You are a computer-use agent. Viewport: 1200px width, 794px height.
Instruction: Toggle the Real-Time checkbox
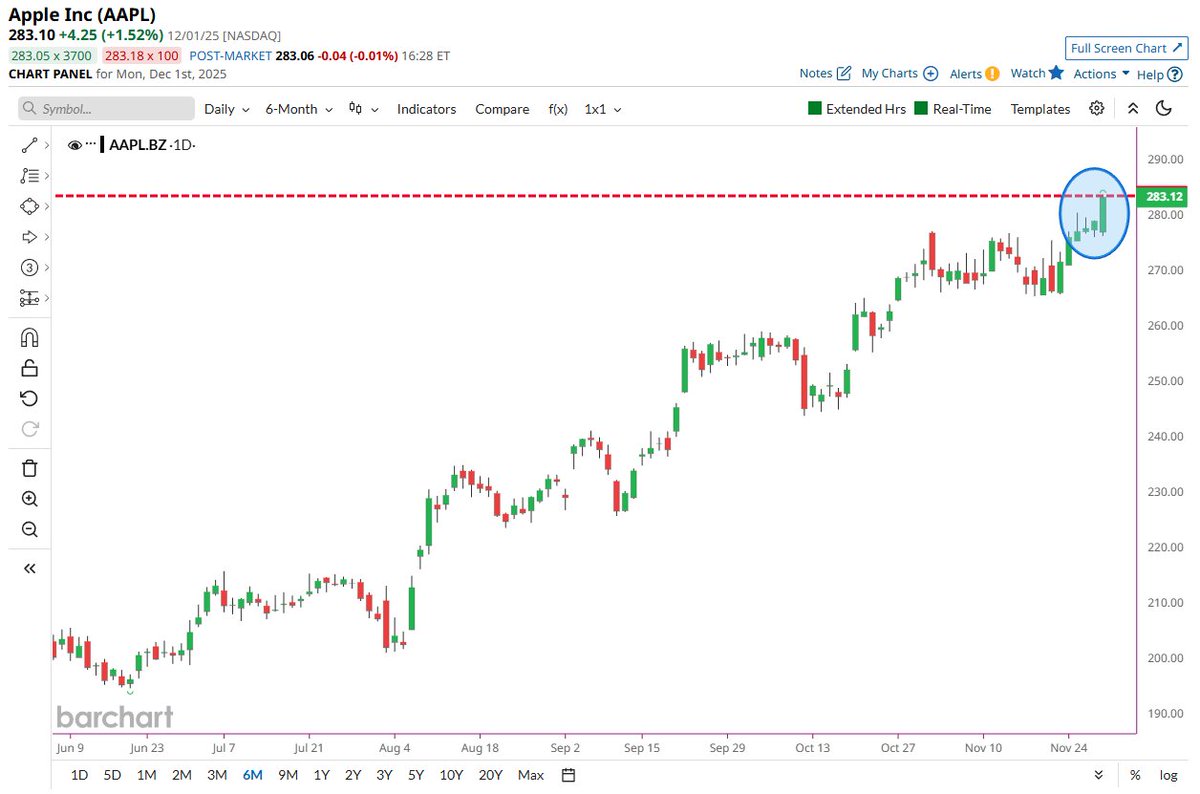point(921,108)
